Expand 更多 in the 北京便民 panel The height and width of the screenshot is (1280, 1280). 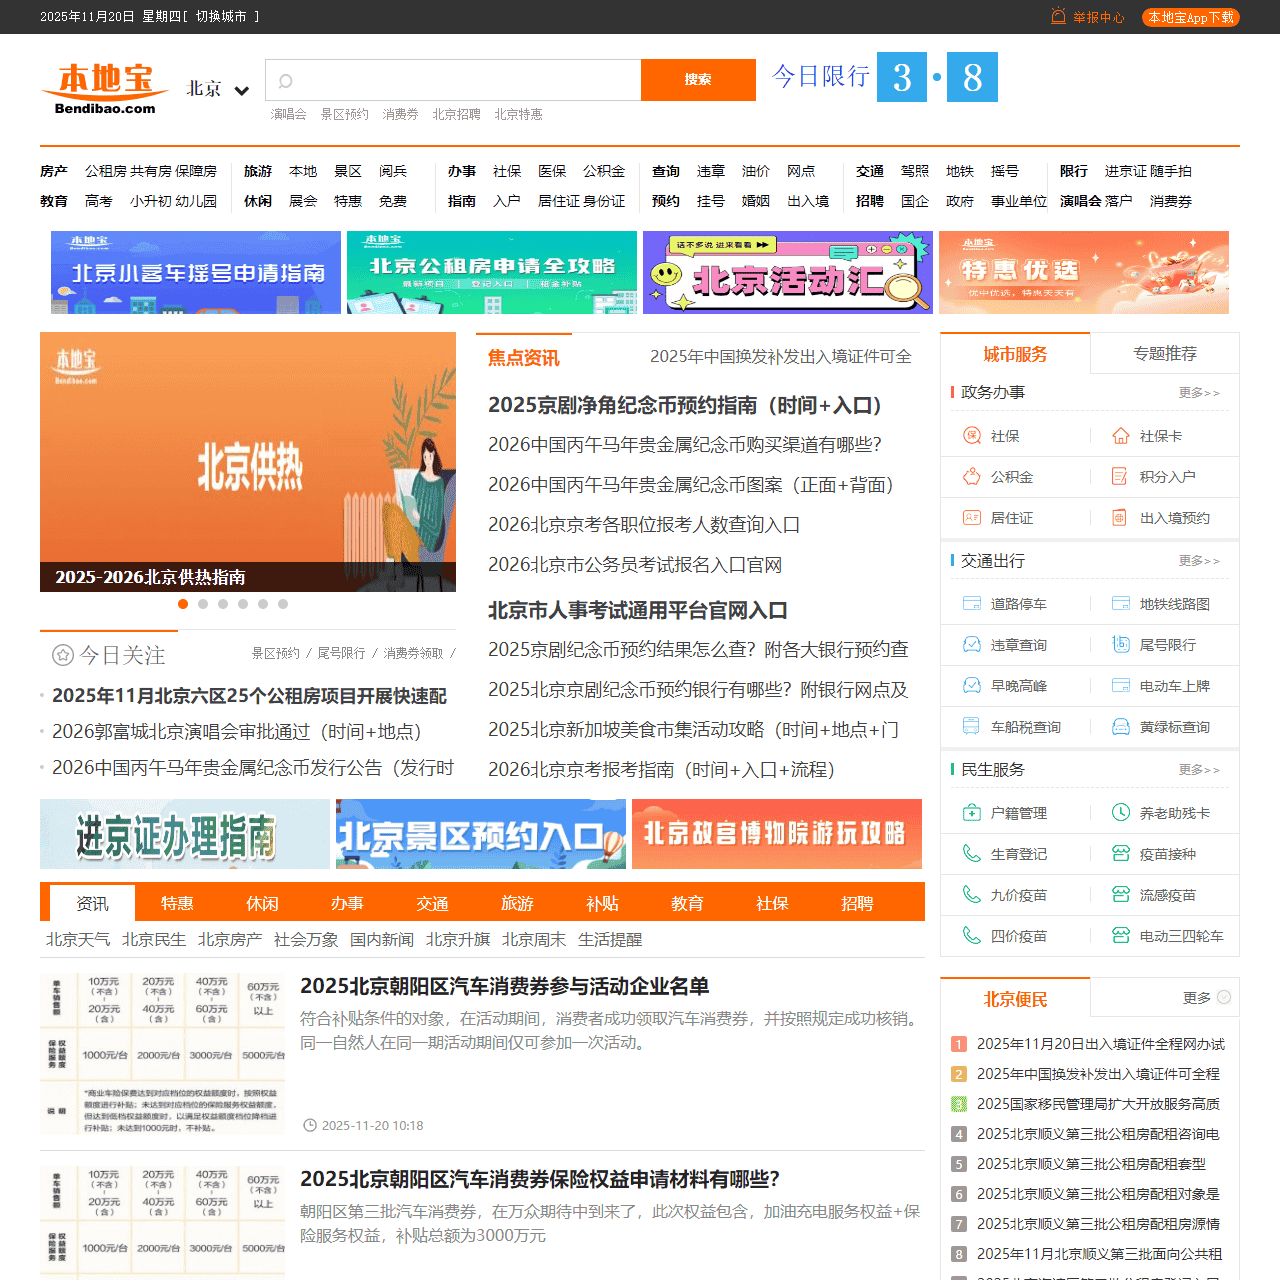pos(1196,997)
